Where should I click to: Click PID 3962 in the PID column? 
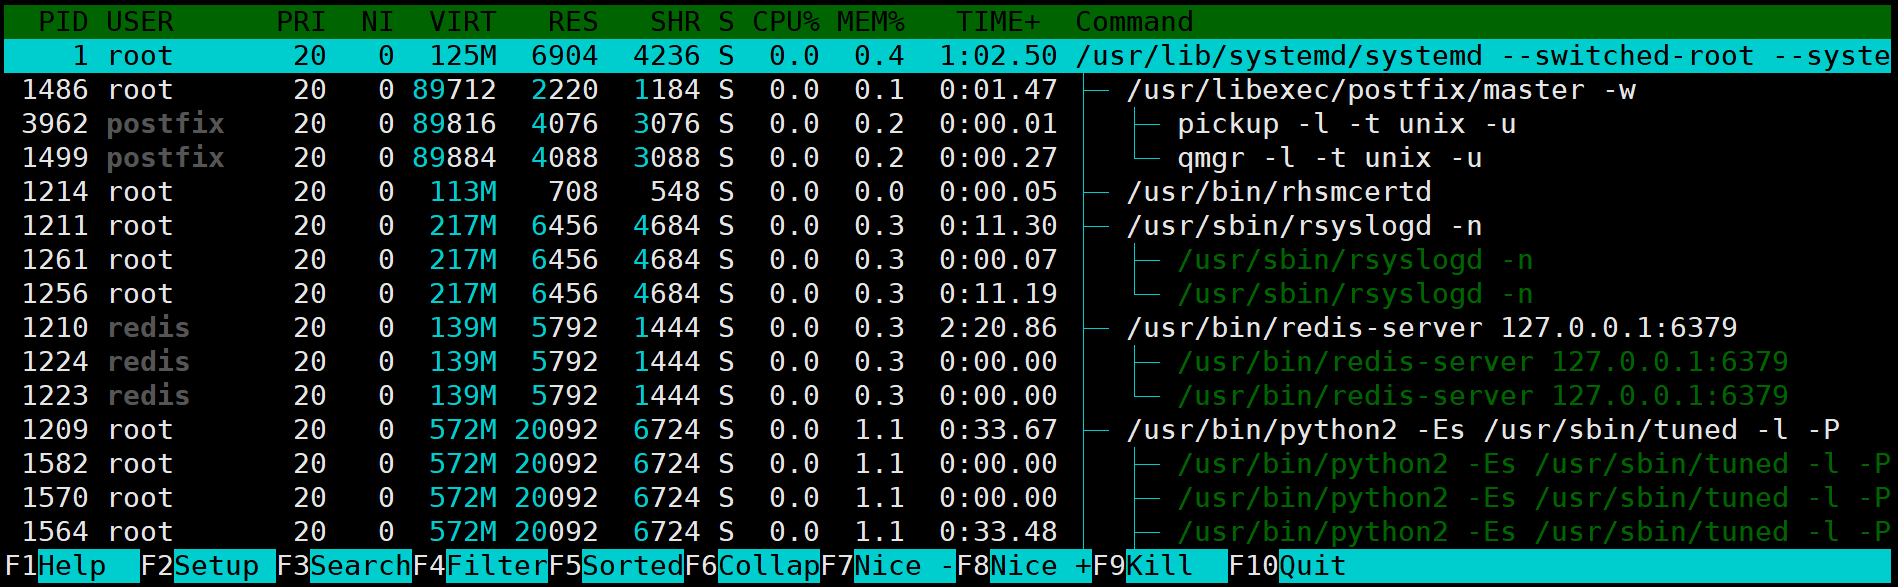tap(56, 124)
